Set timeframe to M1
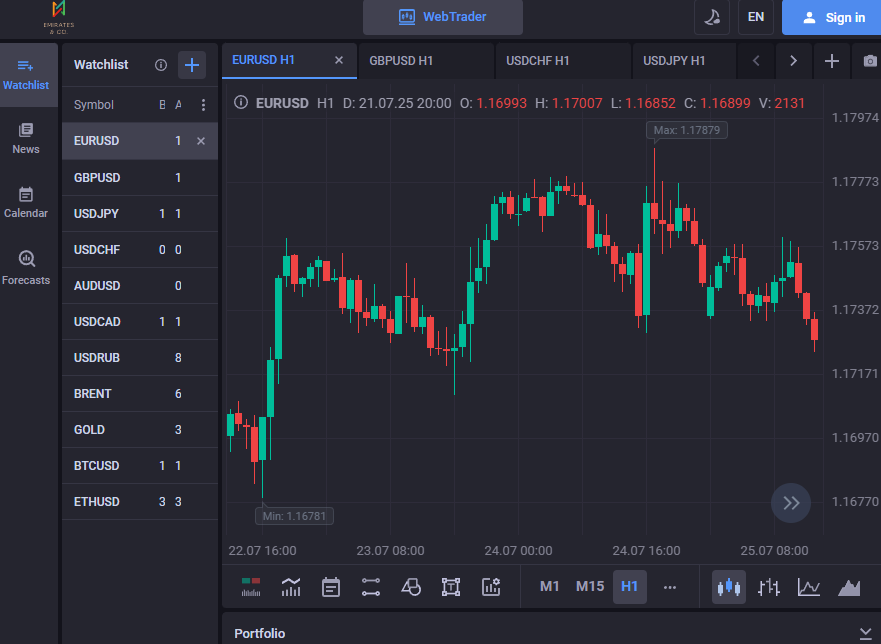The image size is (881, 644). [x=550, y=587]
